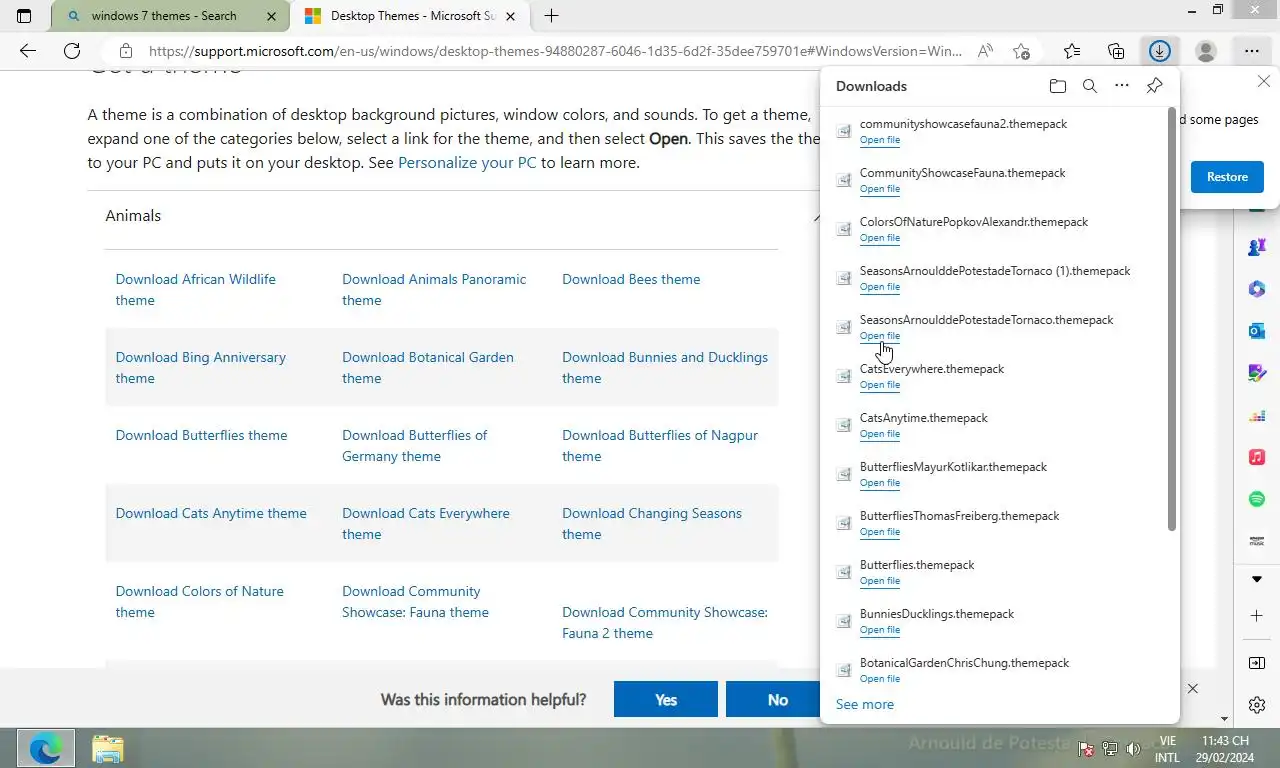Add a new sidebar app with plus
Viewport: 1280px width, 768px height.
tap(1257, 615)
